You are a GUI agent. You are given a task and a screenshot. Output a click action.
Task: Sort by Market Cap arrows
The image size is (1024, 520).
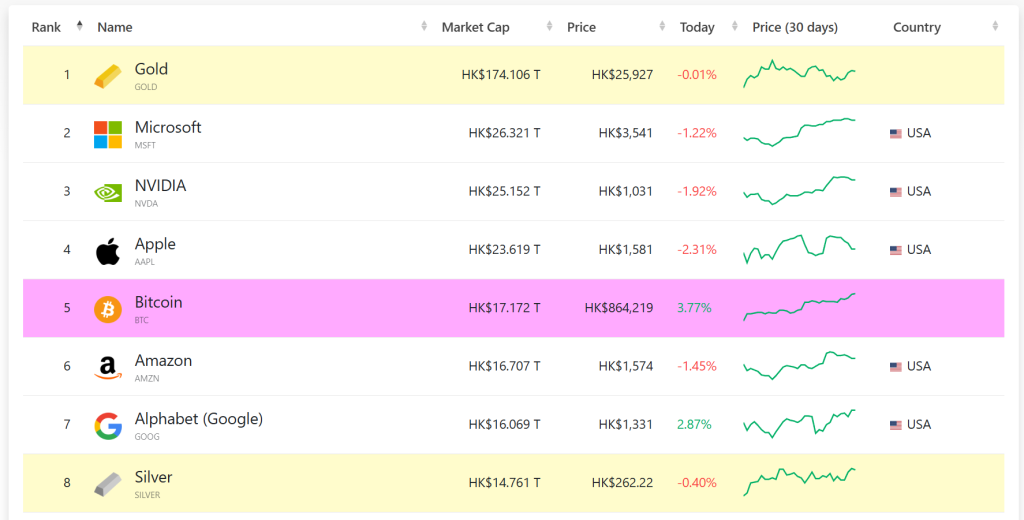(x=549, y=26)
